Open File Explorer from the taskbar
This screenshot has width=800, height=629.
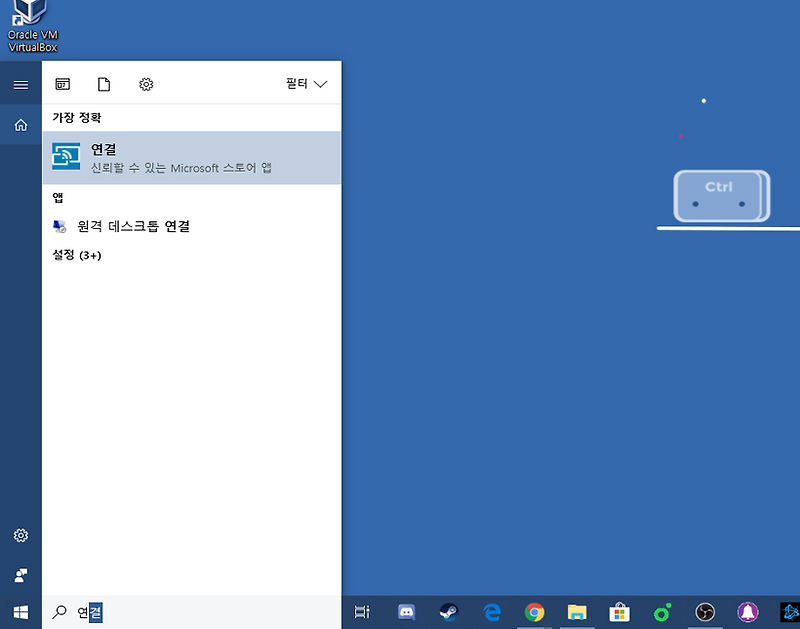click(x=577, y=612)
